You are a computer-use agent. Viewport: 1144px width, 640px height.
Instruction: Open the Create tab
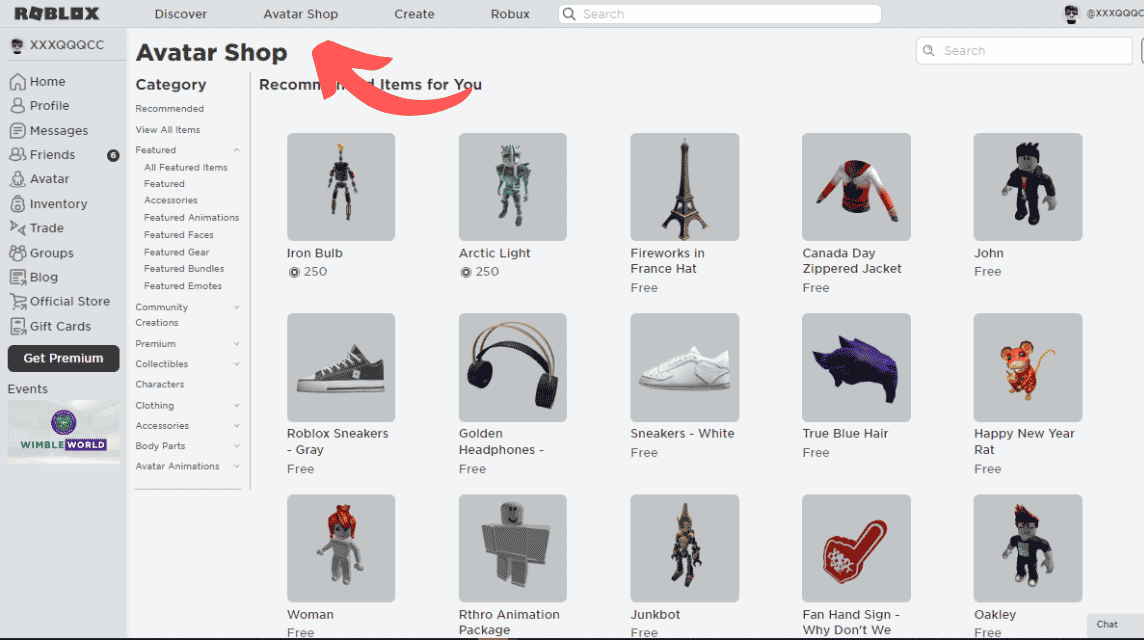pyautogui.click(x=414, y=14)
